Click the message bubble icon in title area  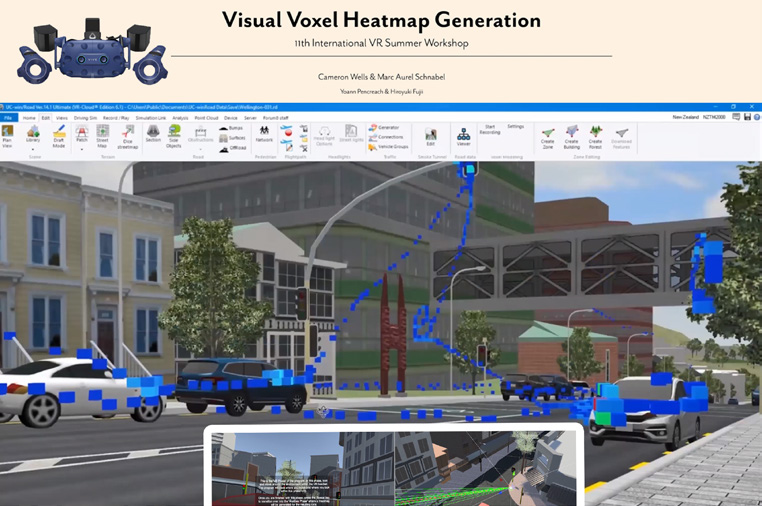pos(736,117)
